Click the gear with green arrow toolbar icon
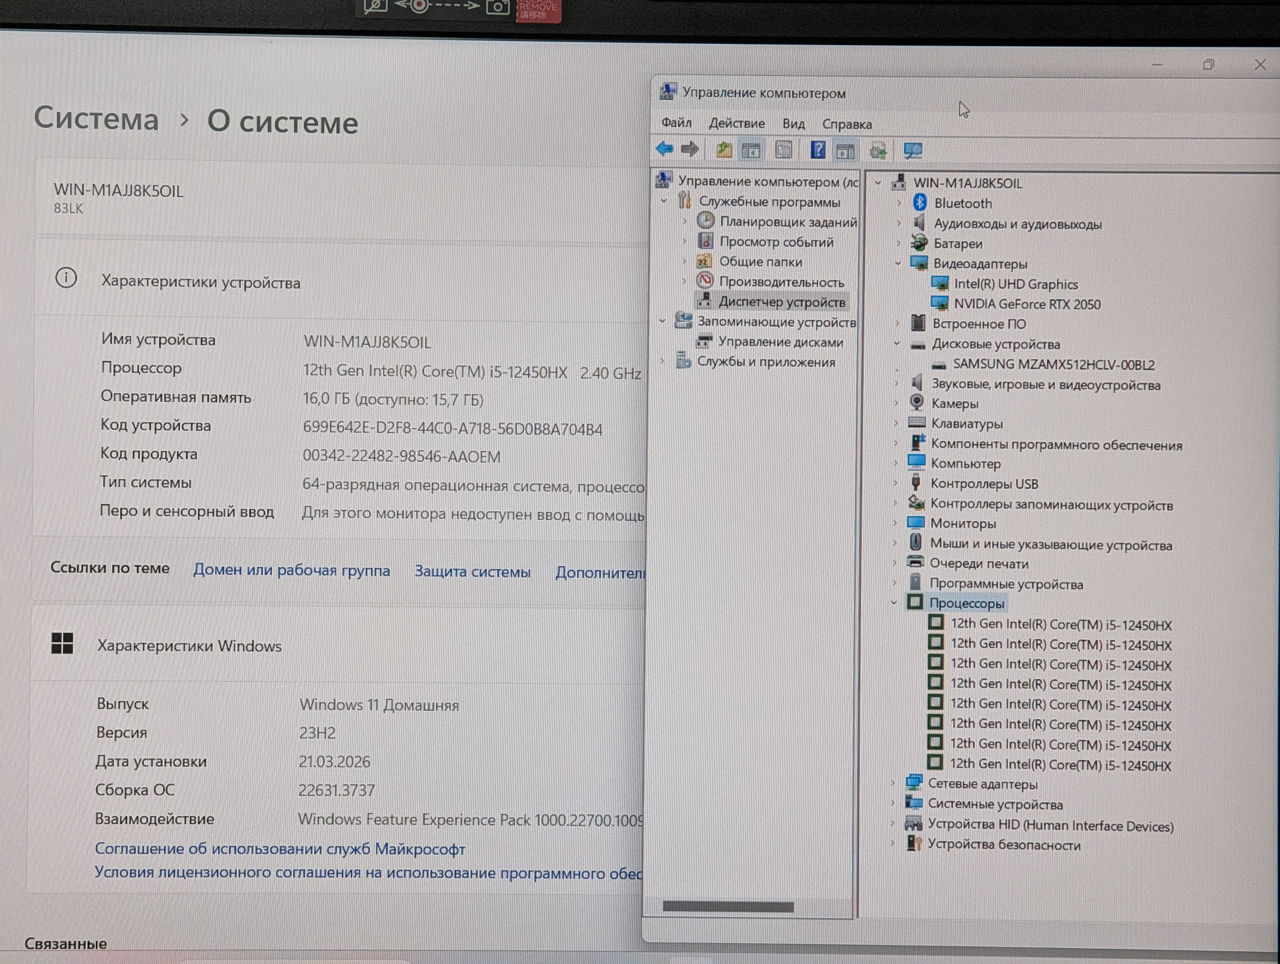The image size is (1280, 964). [878, 151]
